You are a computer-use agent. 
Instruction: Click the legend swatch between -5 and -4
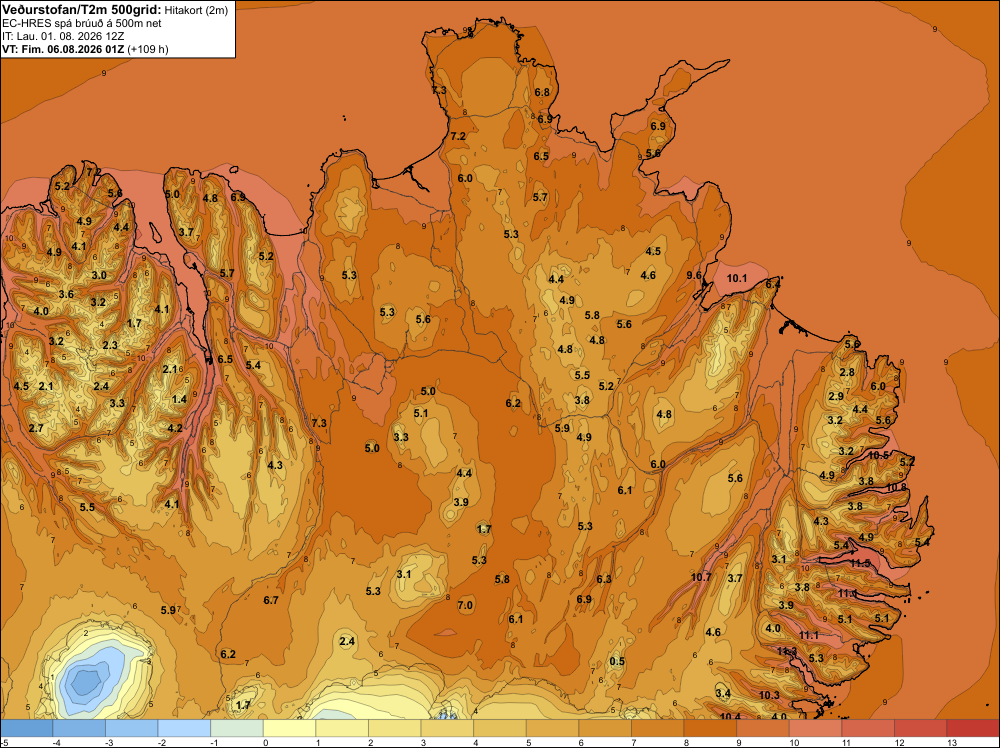click(26, 728)
